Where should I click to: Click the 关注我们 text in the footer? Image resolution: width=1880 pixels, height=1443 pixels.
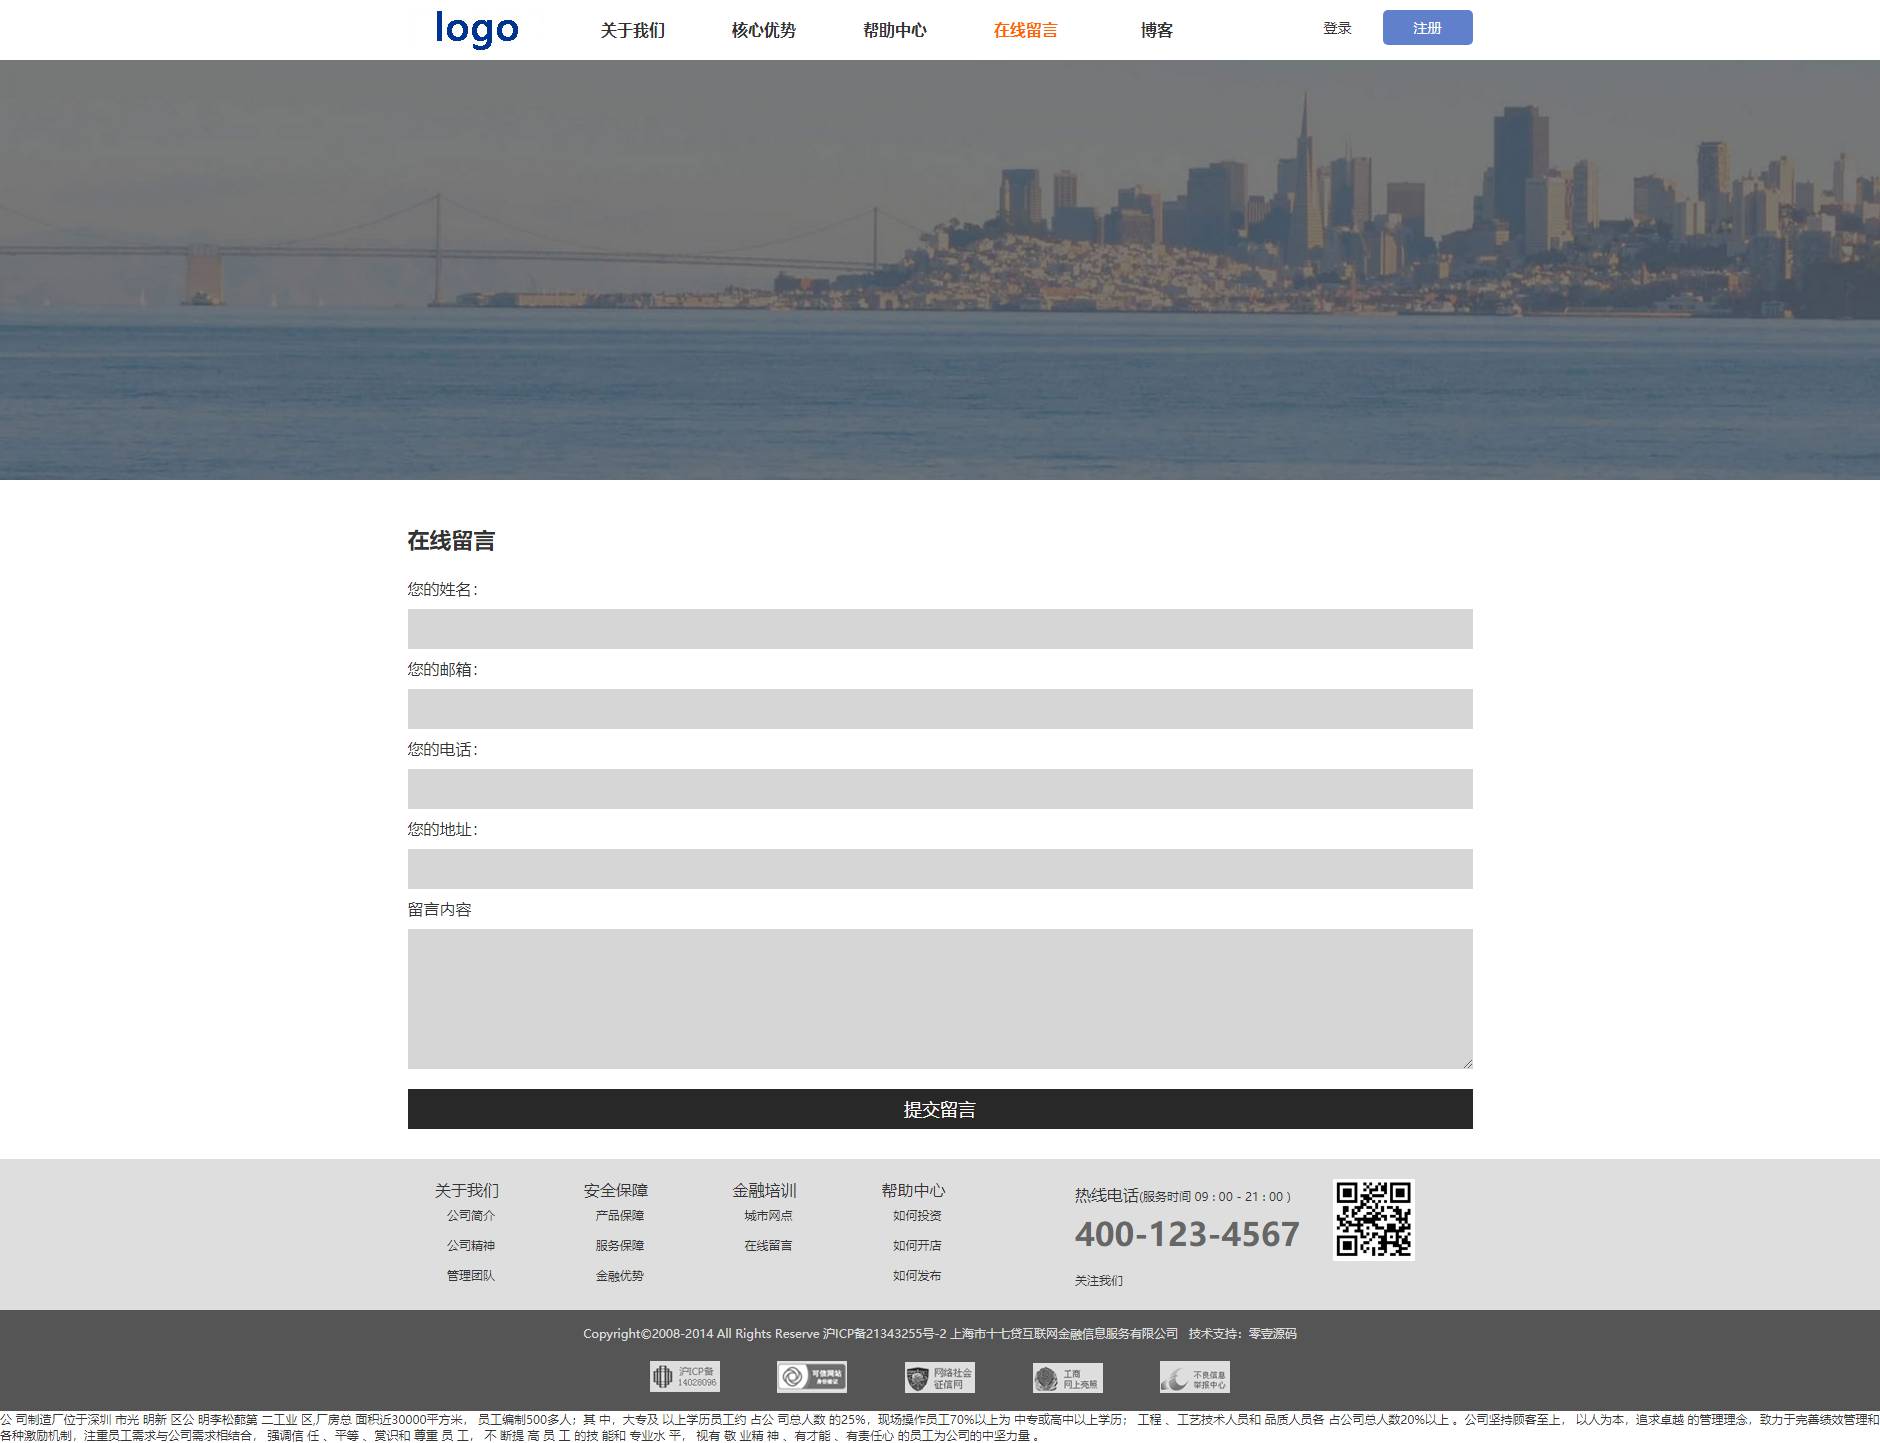pos(1099,1281)
